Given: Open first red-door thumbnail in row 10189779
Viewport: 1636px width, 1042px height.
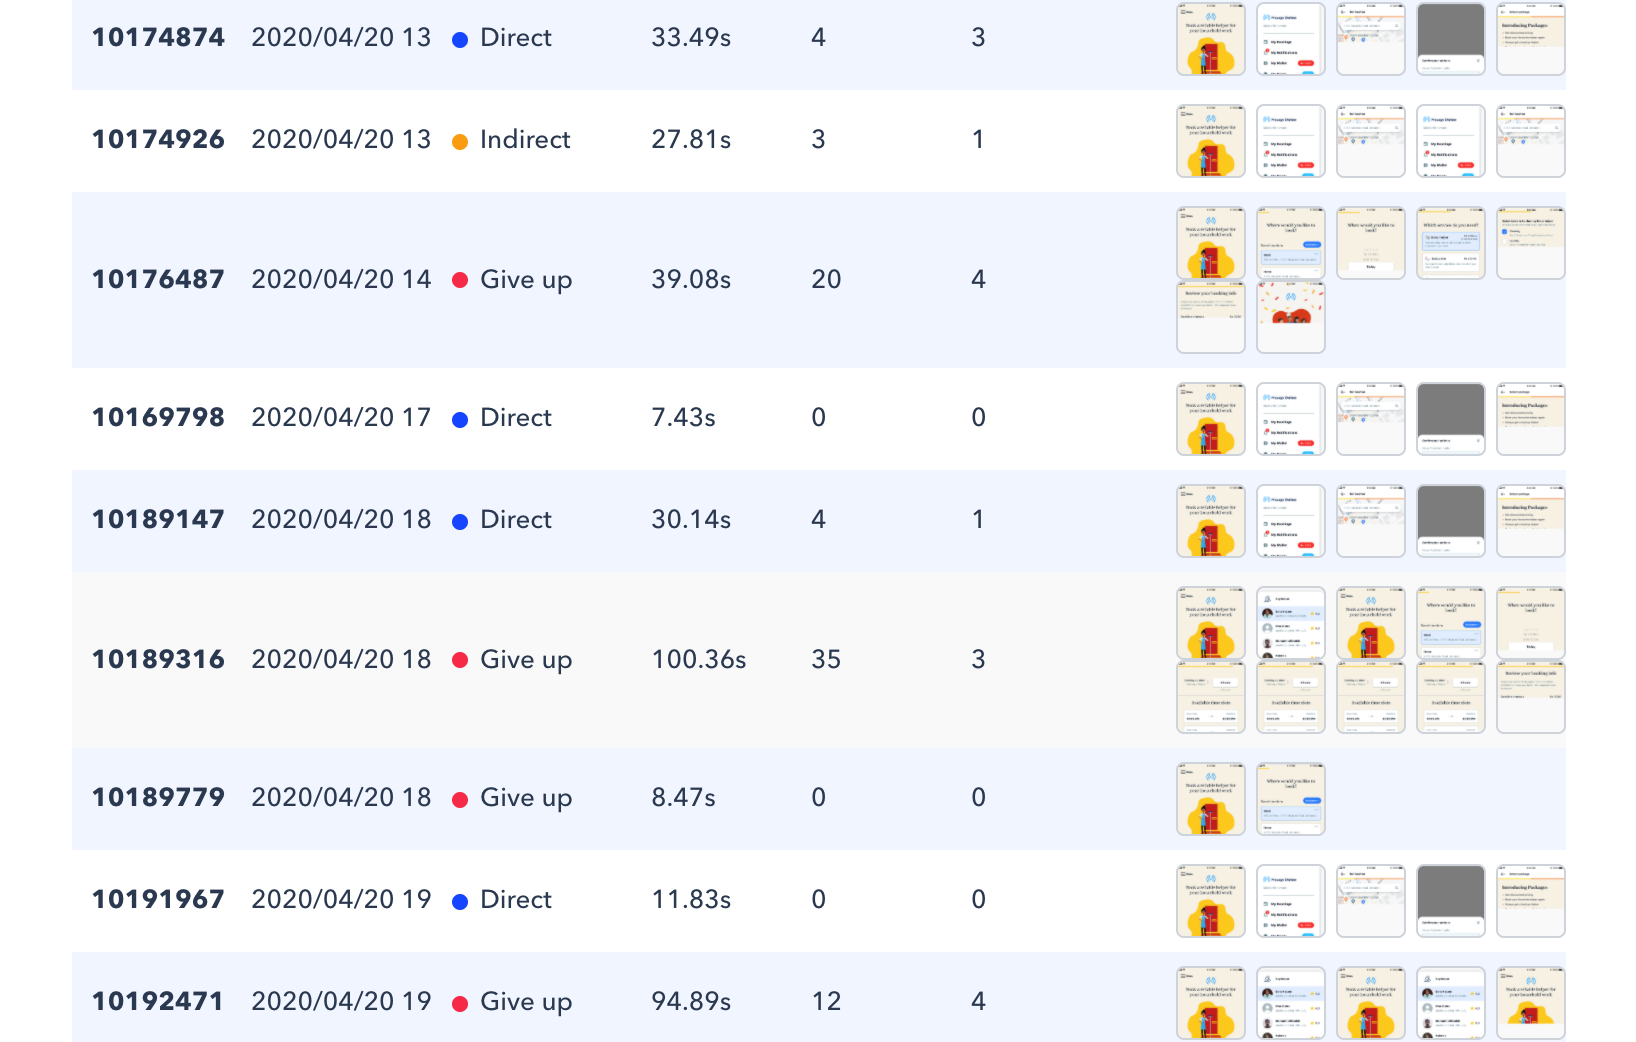Looking at the screenshot, I should (x=1211, y=799).
